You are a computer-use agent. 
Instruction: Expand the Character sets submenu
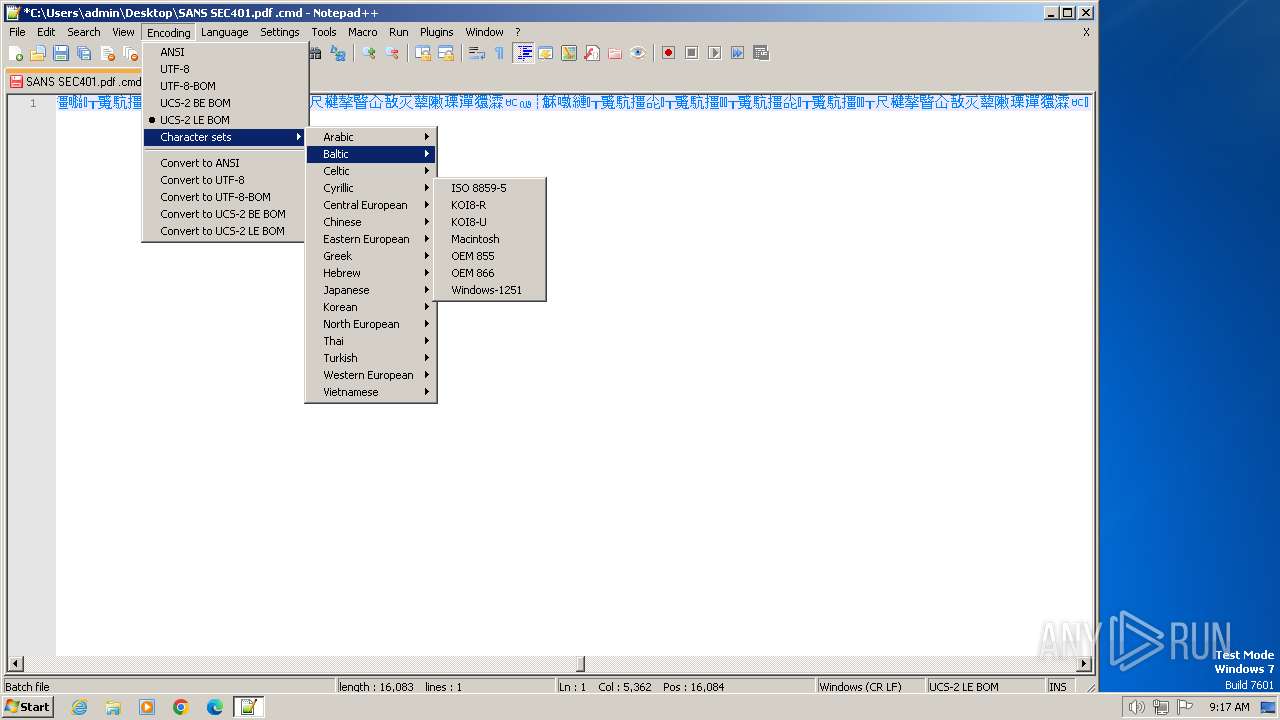225,137
